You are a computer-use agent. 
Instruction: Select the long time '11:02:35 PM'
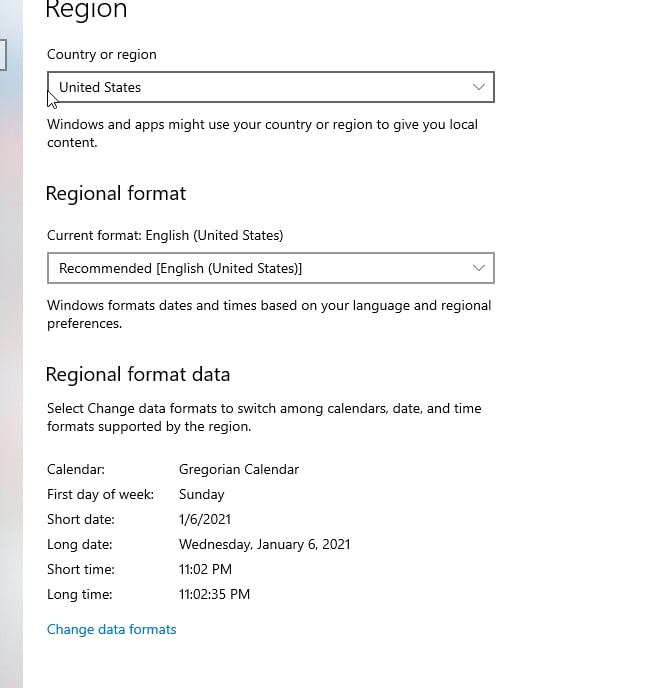click(214, 594)
